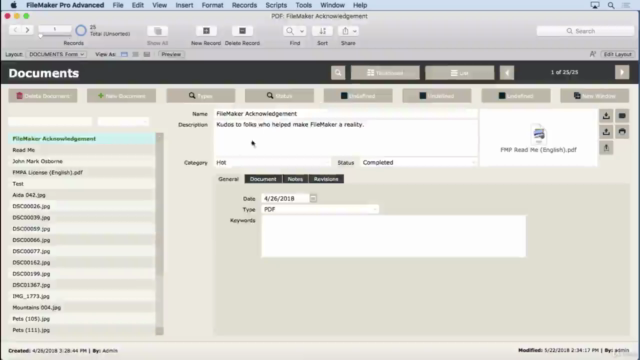Click the Preview button

pos(171,54)
